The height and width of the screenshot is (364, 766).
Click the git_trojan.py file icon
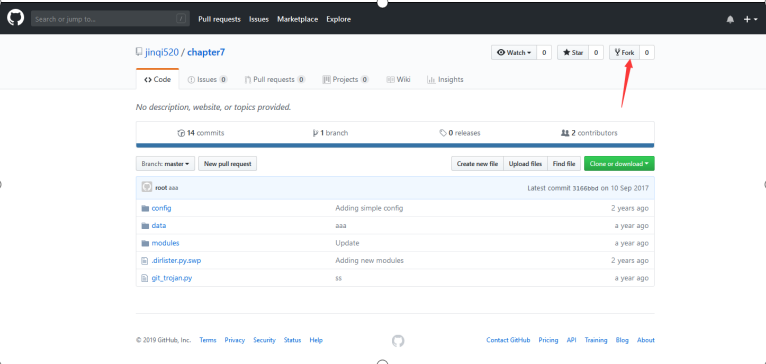pyautogui.click(x=144, y=278)
